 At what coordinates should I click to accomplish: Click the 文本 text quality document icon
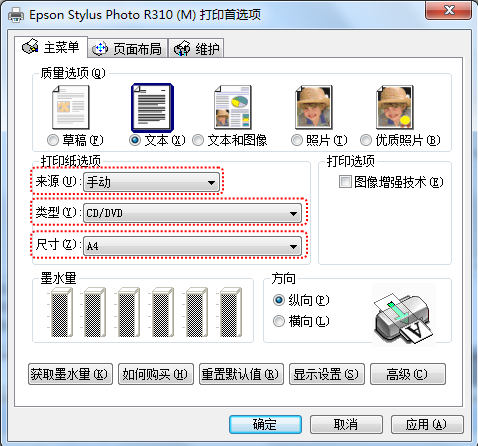click(x=152, y=108)
